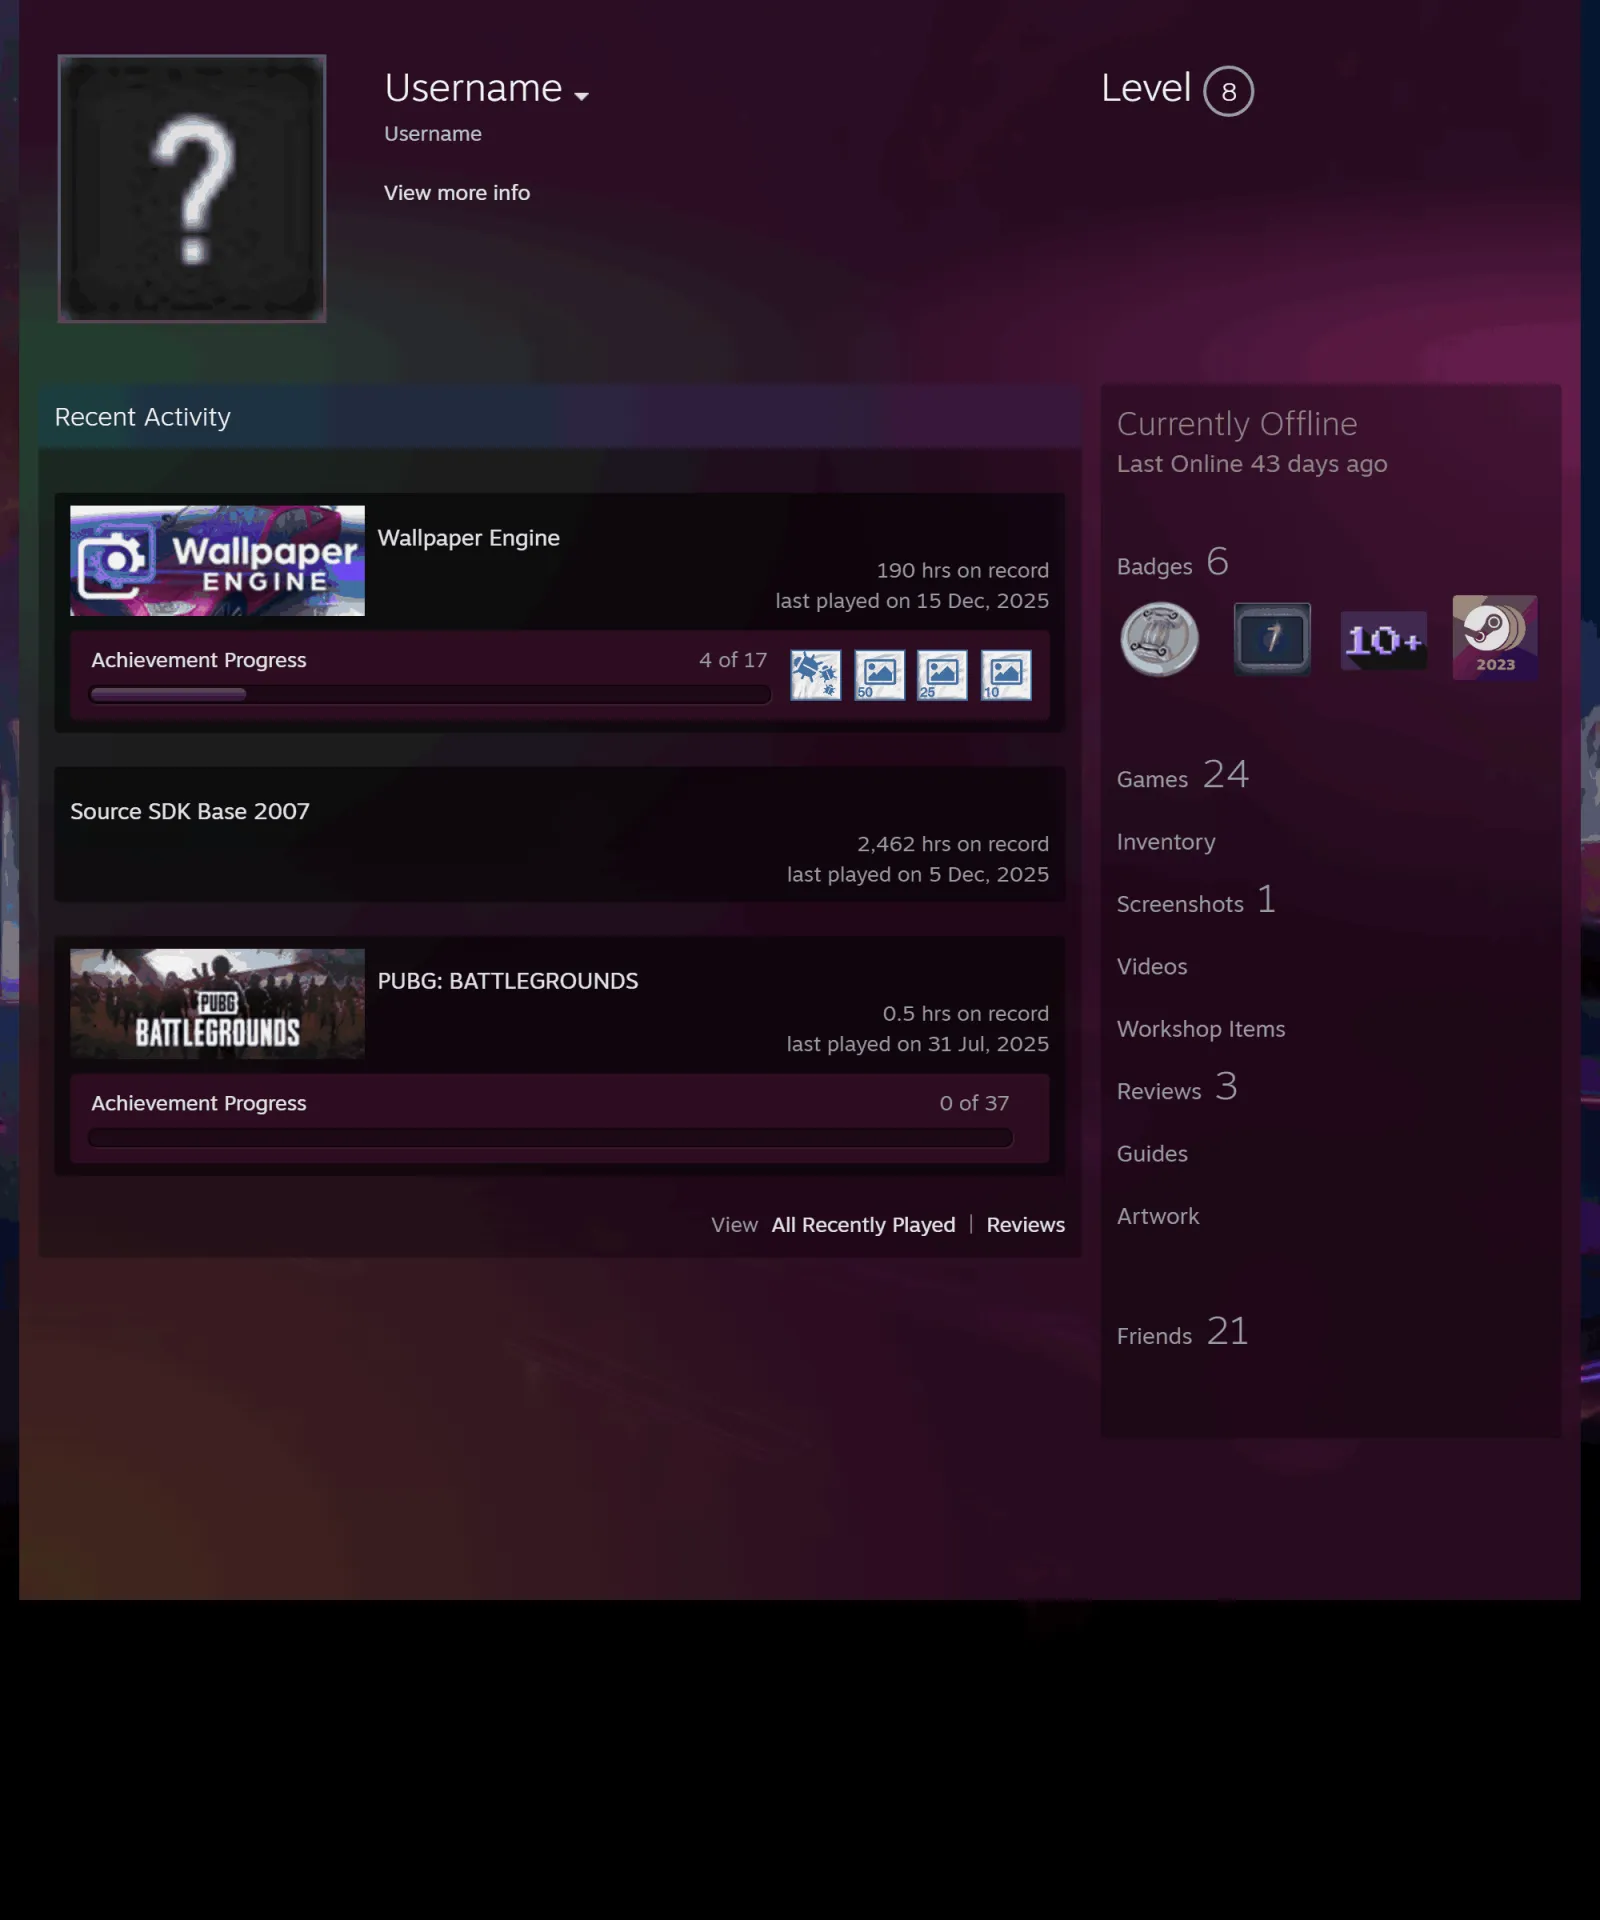
Task: Open the Wallpaper Engine game banner
Action: pos(217,560)
